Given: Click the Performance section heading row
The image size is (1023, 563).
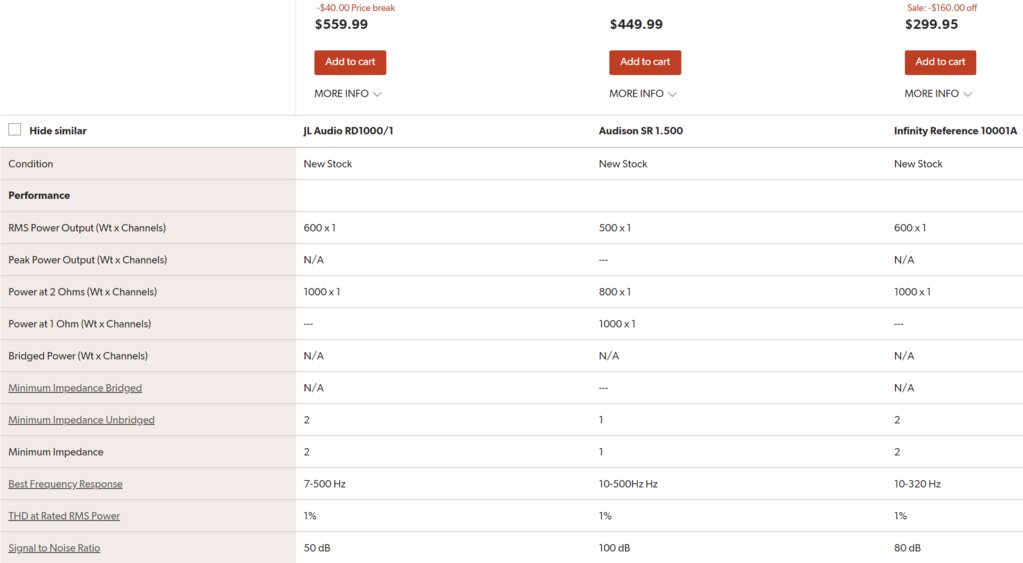Looking at the screenshot, I should click(512, 195).
